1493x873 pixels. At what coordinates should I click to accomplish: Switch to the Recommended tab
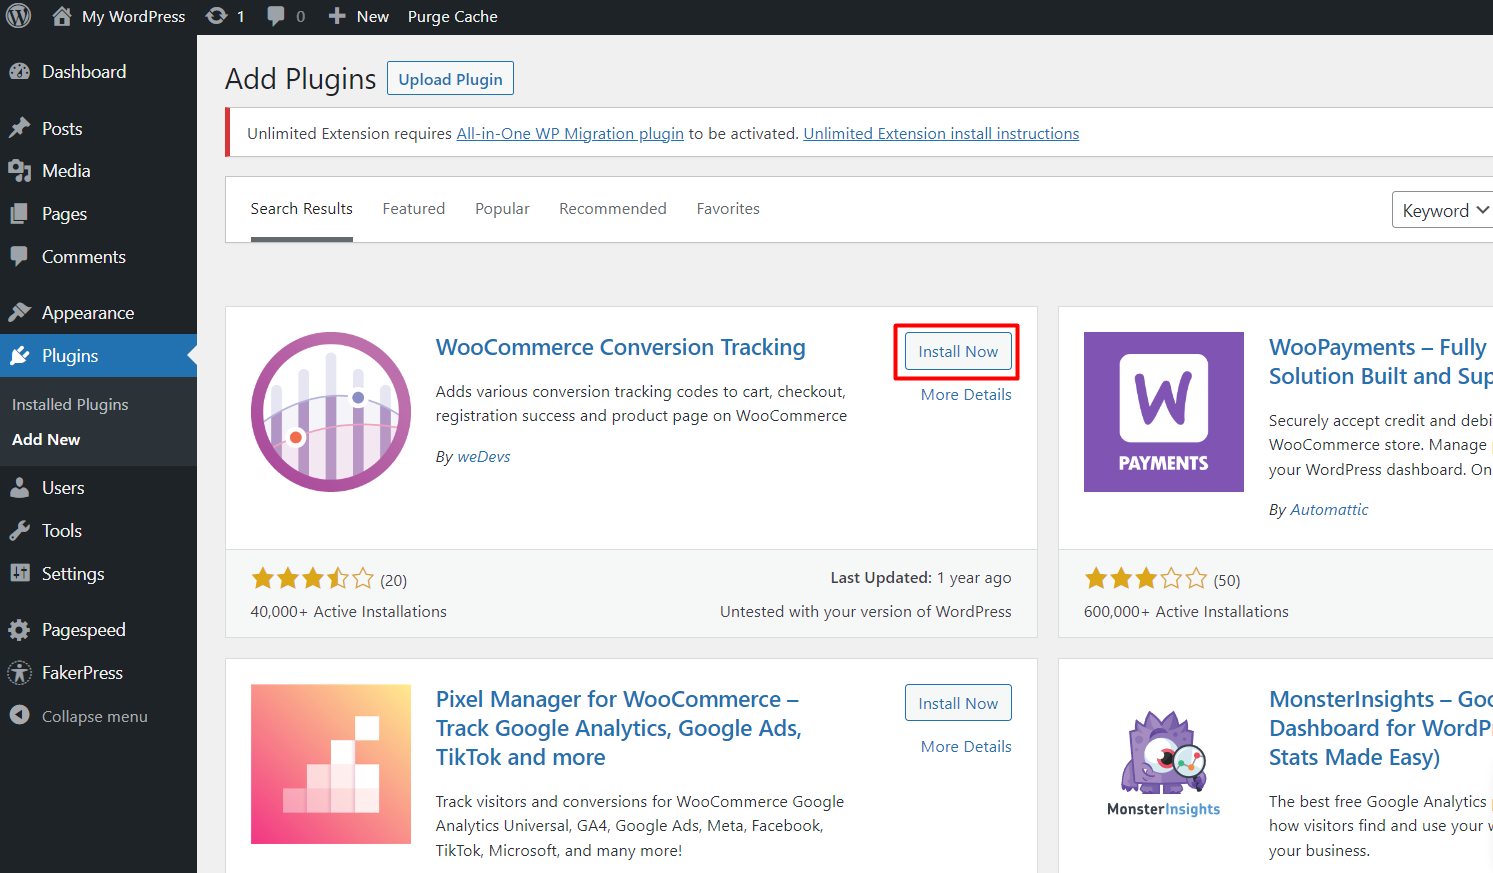tap(613, 209)
